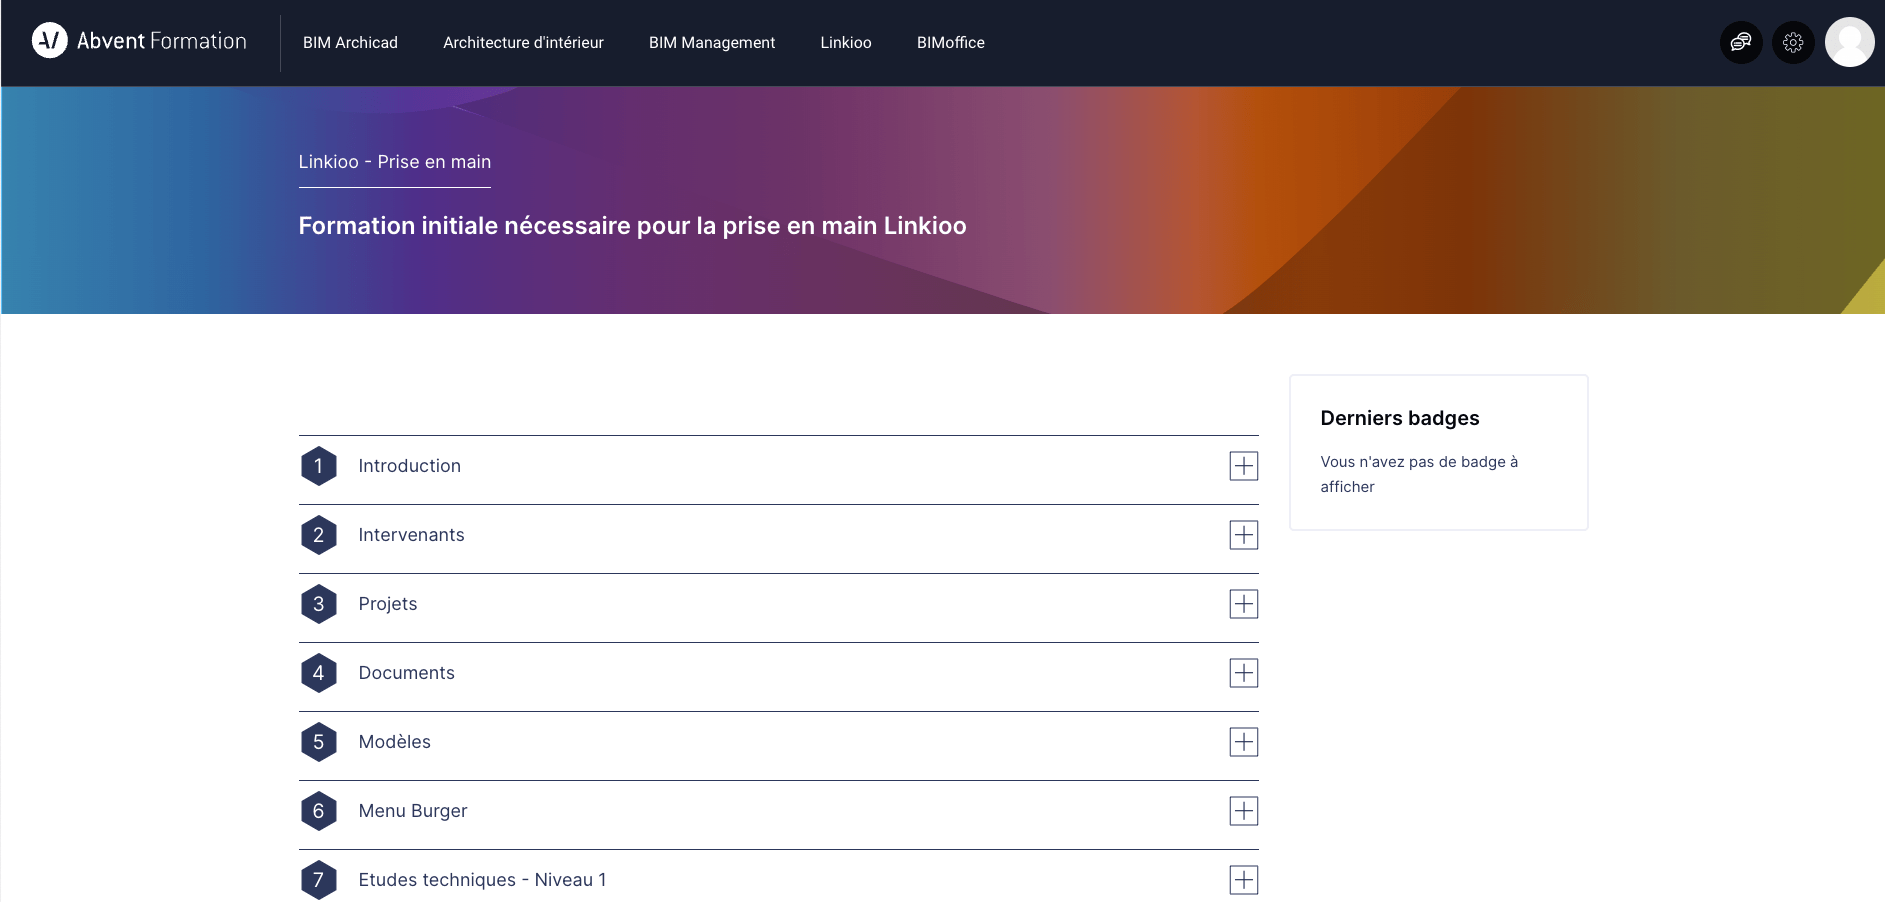Expand the Documents section
Screen dimensions: 1885x902
(x=1243, y=673)
